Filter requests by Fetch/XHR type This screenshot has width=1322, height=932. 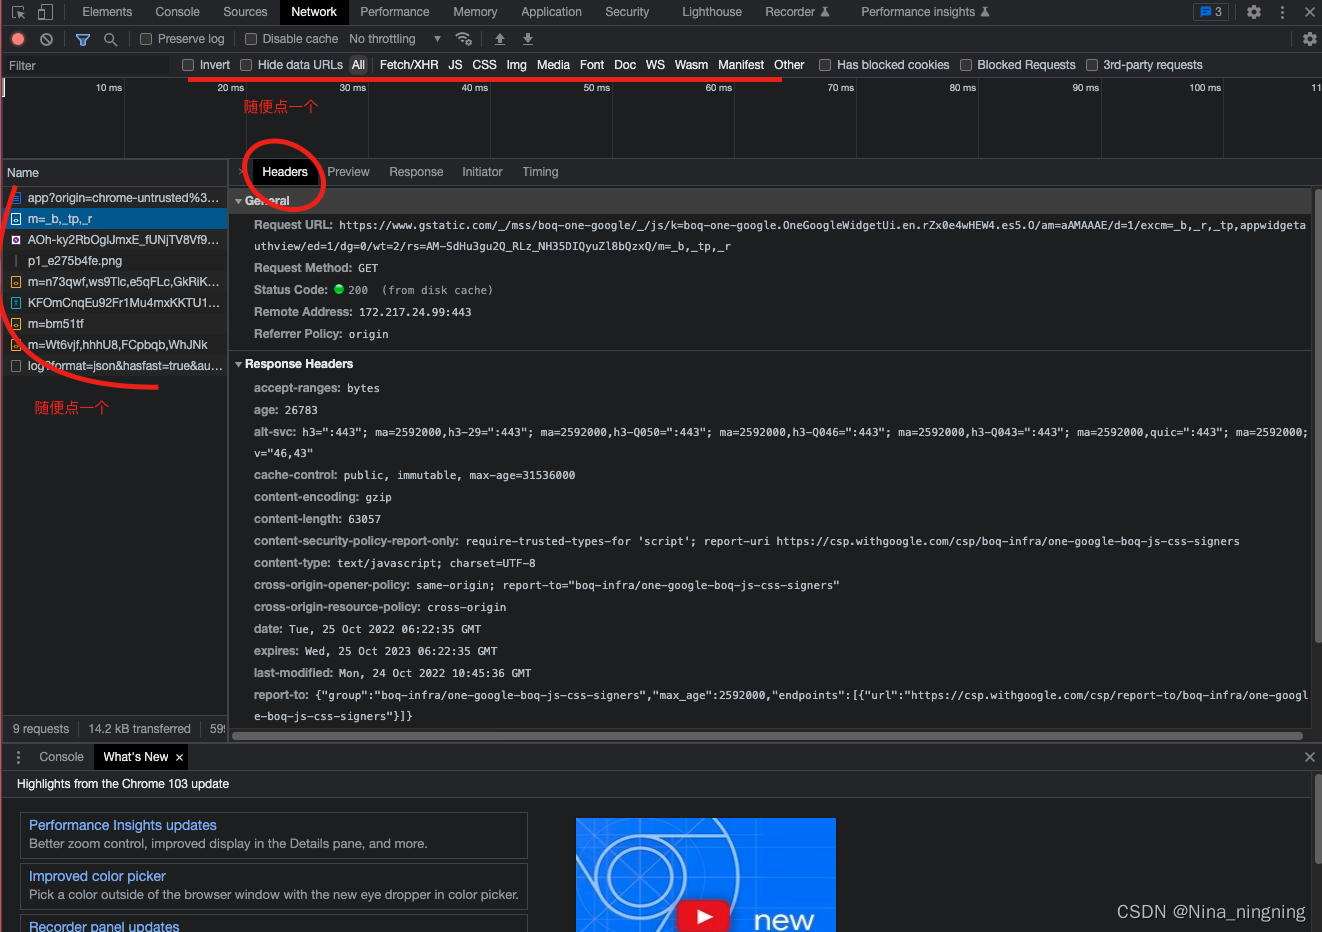[x=409, y=65]
